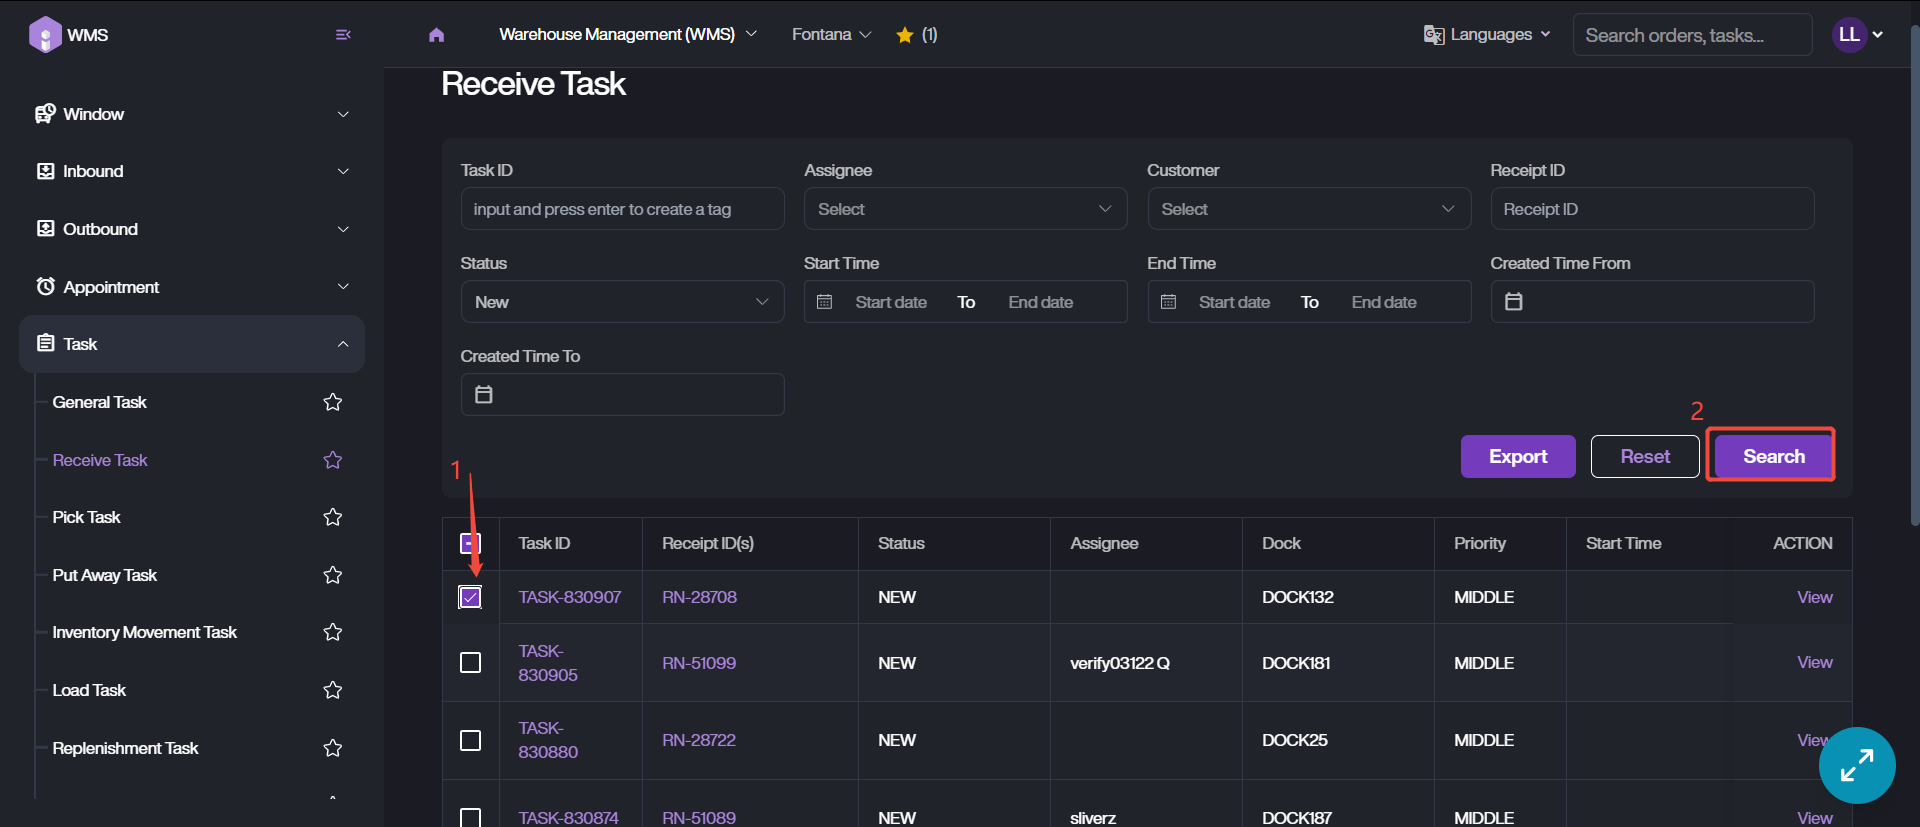The width and height of the screenshot is (1920, 827).
Task: Click the floating expand fullscreen button
Action: click(x=1856, y=765)
